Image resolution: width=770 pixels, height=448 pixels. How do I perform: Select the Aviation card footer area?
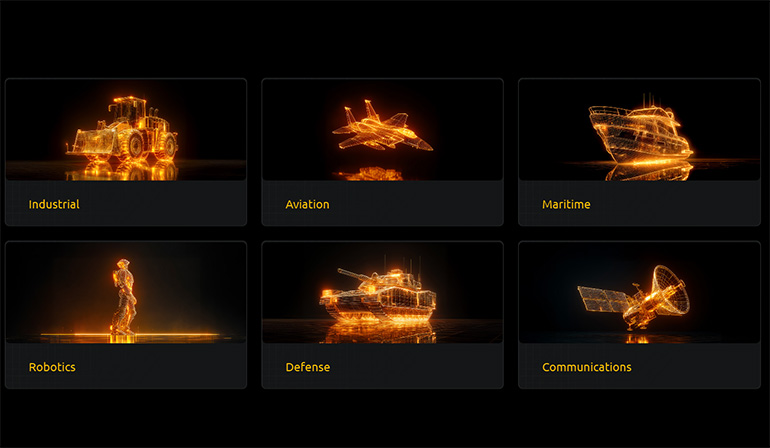[383, 203]
